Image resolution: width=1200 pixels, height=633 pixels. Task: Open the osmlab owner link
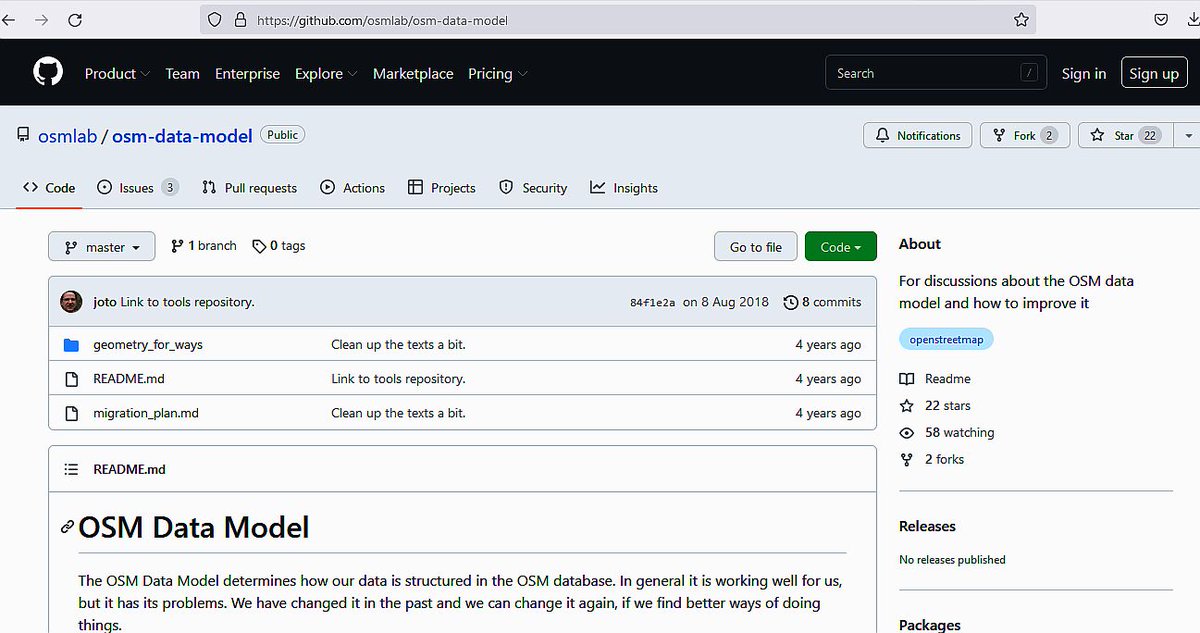pyautogui.click(x=67, y=135)
